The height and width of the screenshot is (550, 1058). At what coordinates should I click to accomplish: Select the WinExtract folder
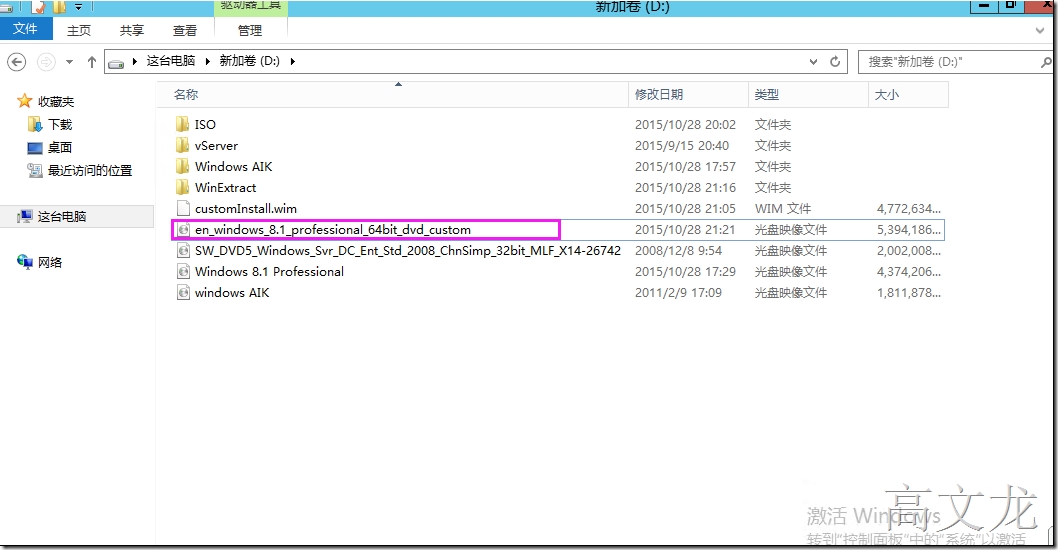point(225,188)
